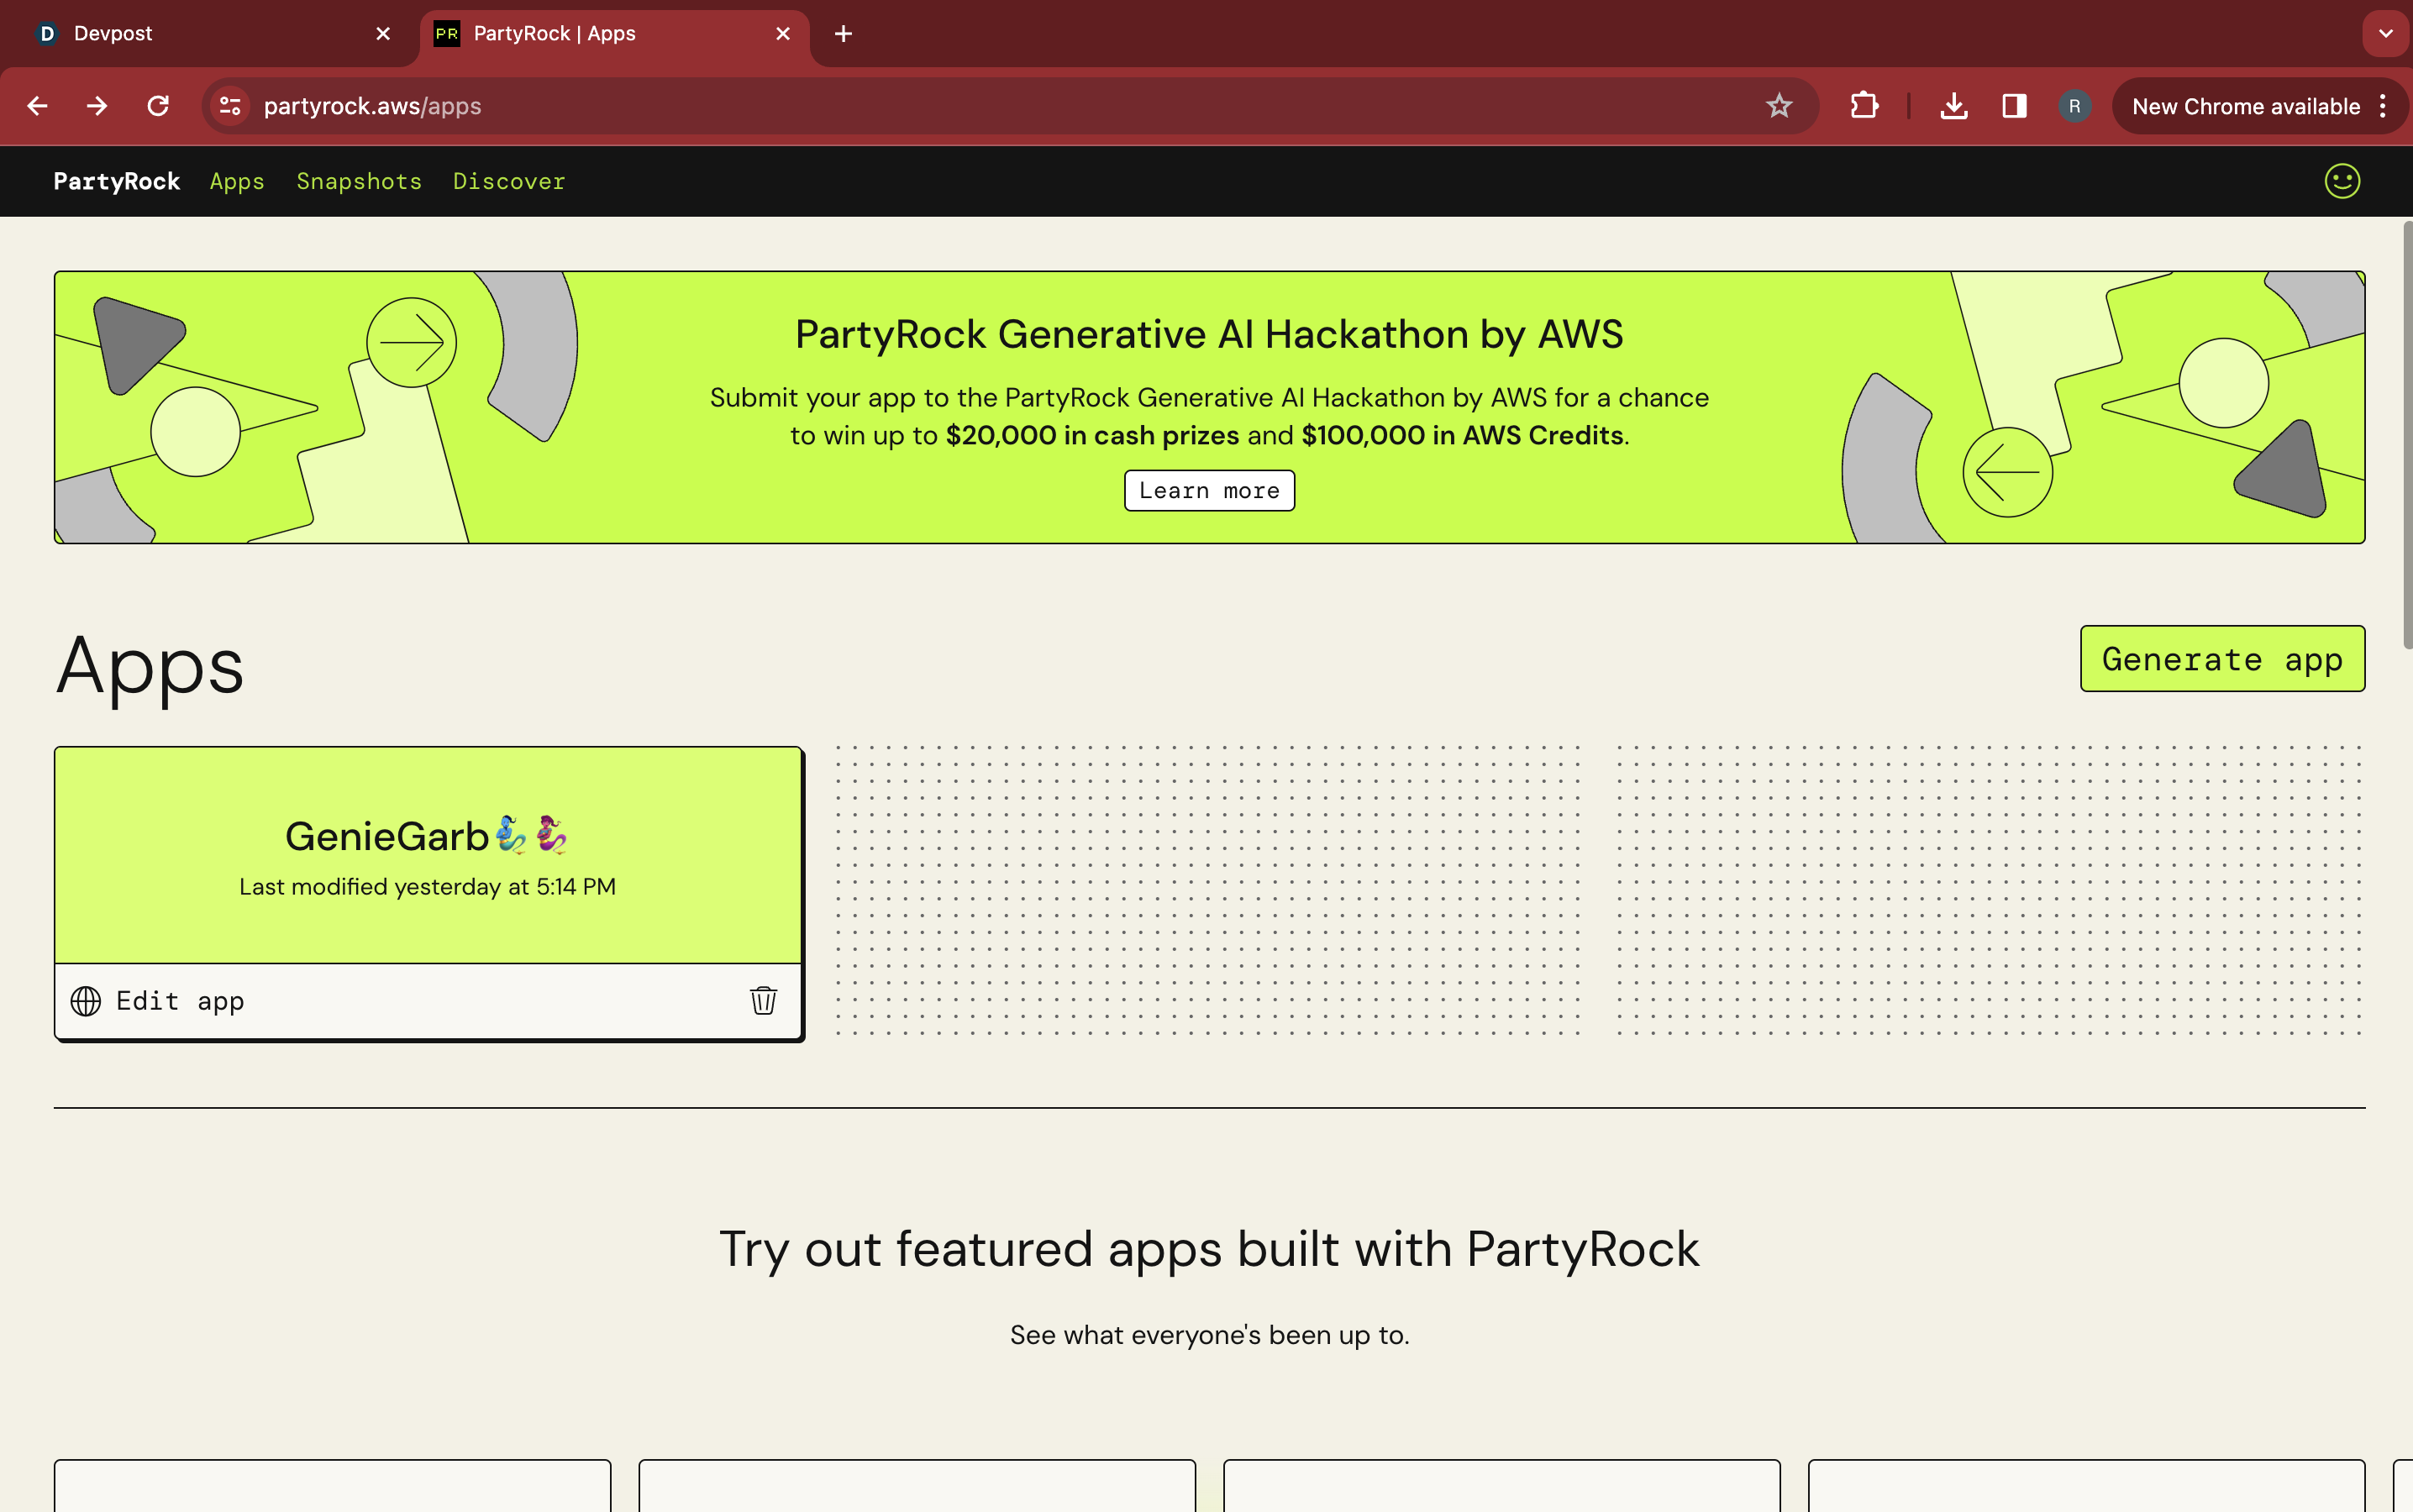
Task: Reload the page with refresh icon
Action: (158, 106)
